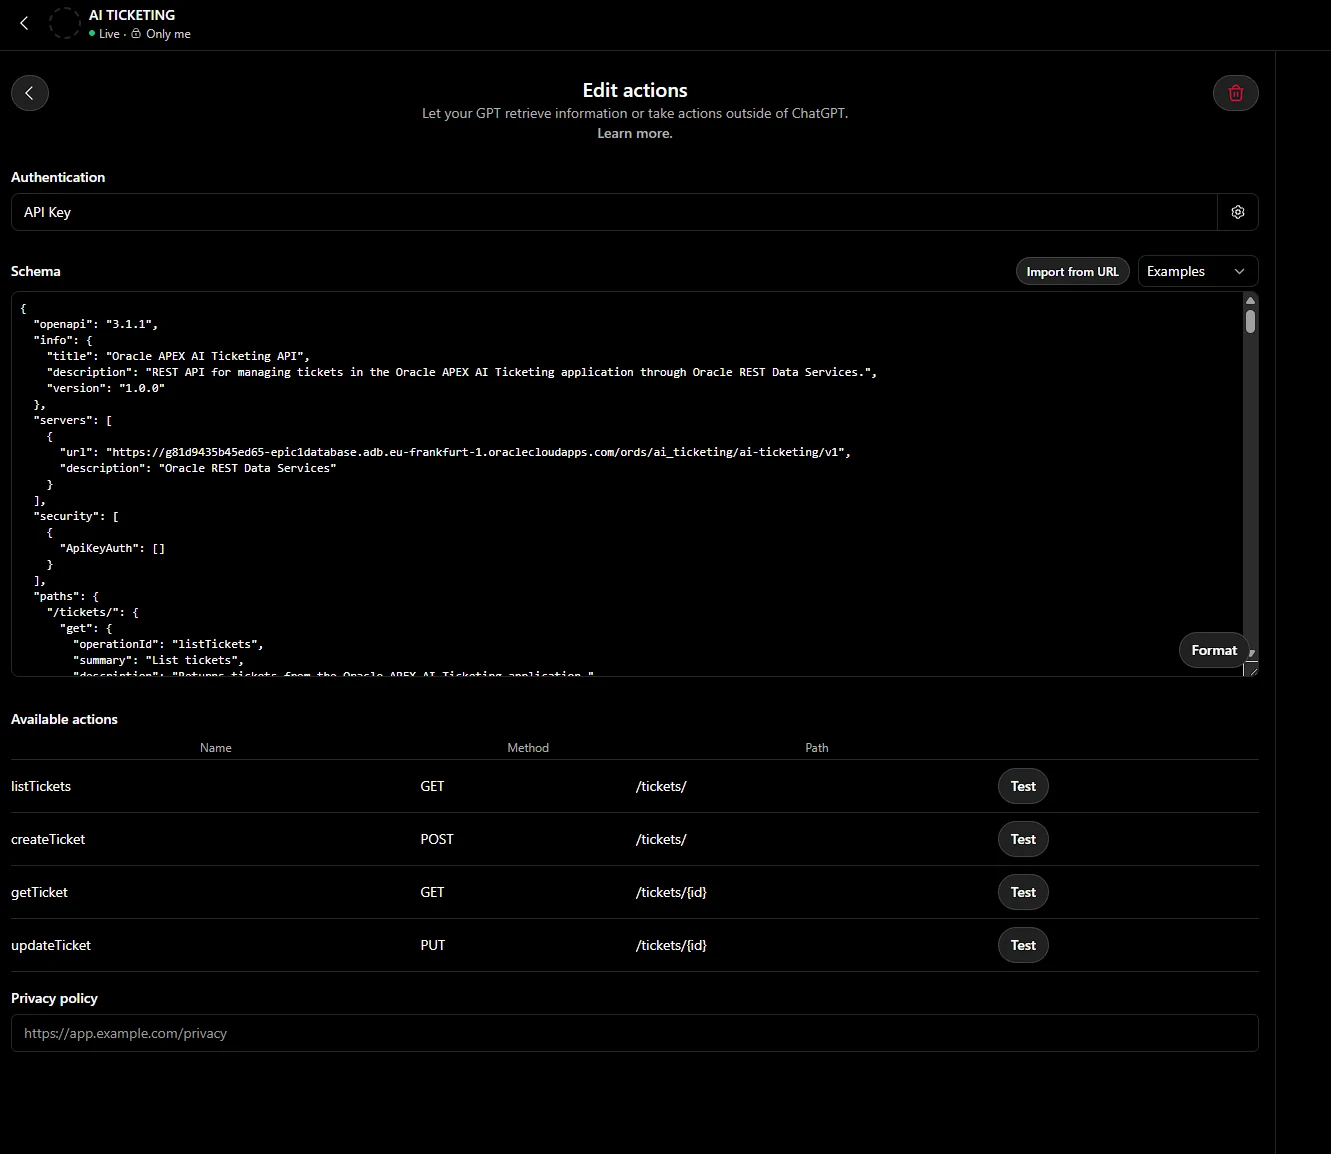Click the POST method cell

point(437,839)
